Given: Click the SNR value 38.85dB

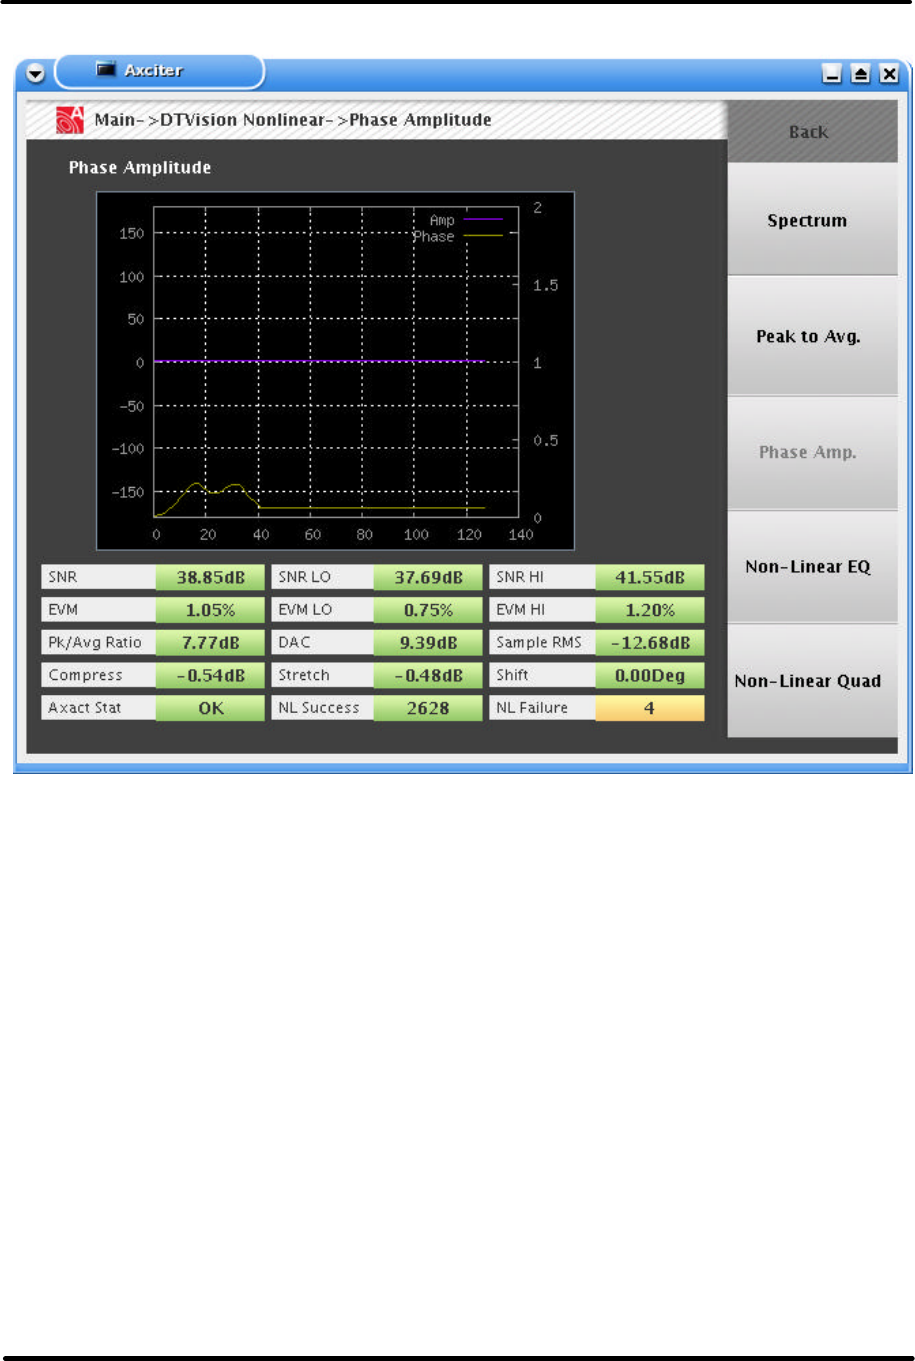Looking at the screenshot, I should (210, 577).
